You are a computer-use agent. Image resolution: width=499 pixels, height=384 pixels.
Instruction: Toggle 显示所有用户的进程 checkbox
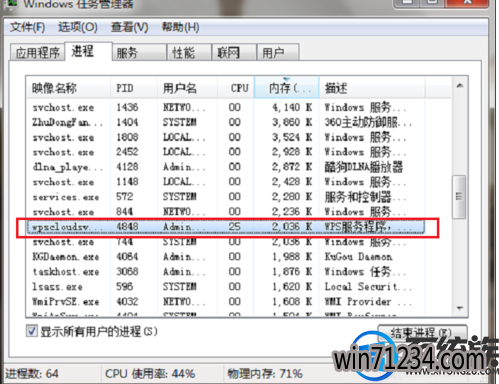[x=32, y=331]
